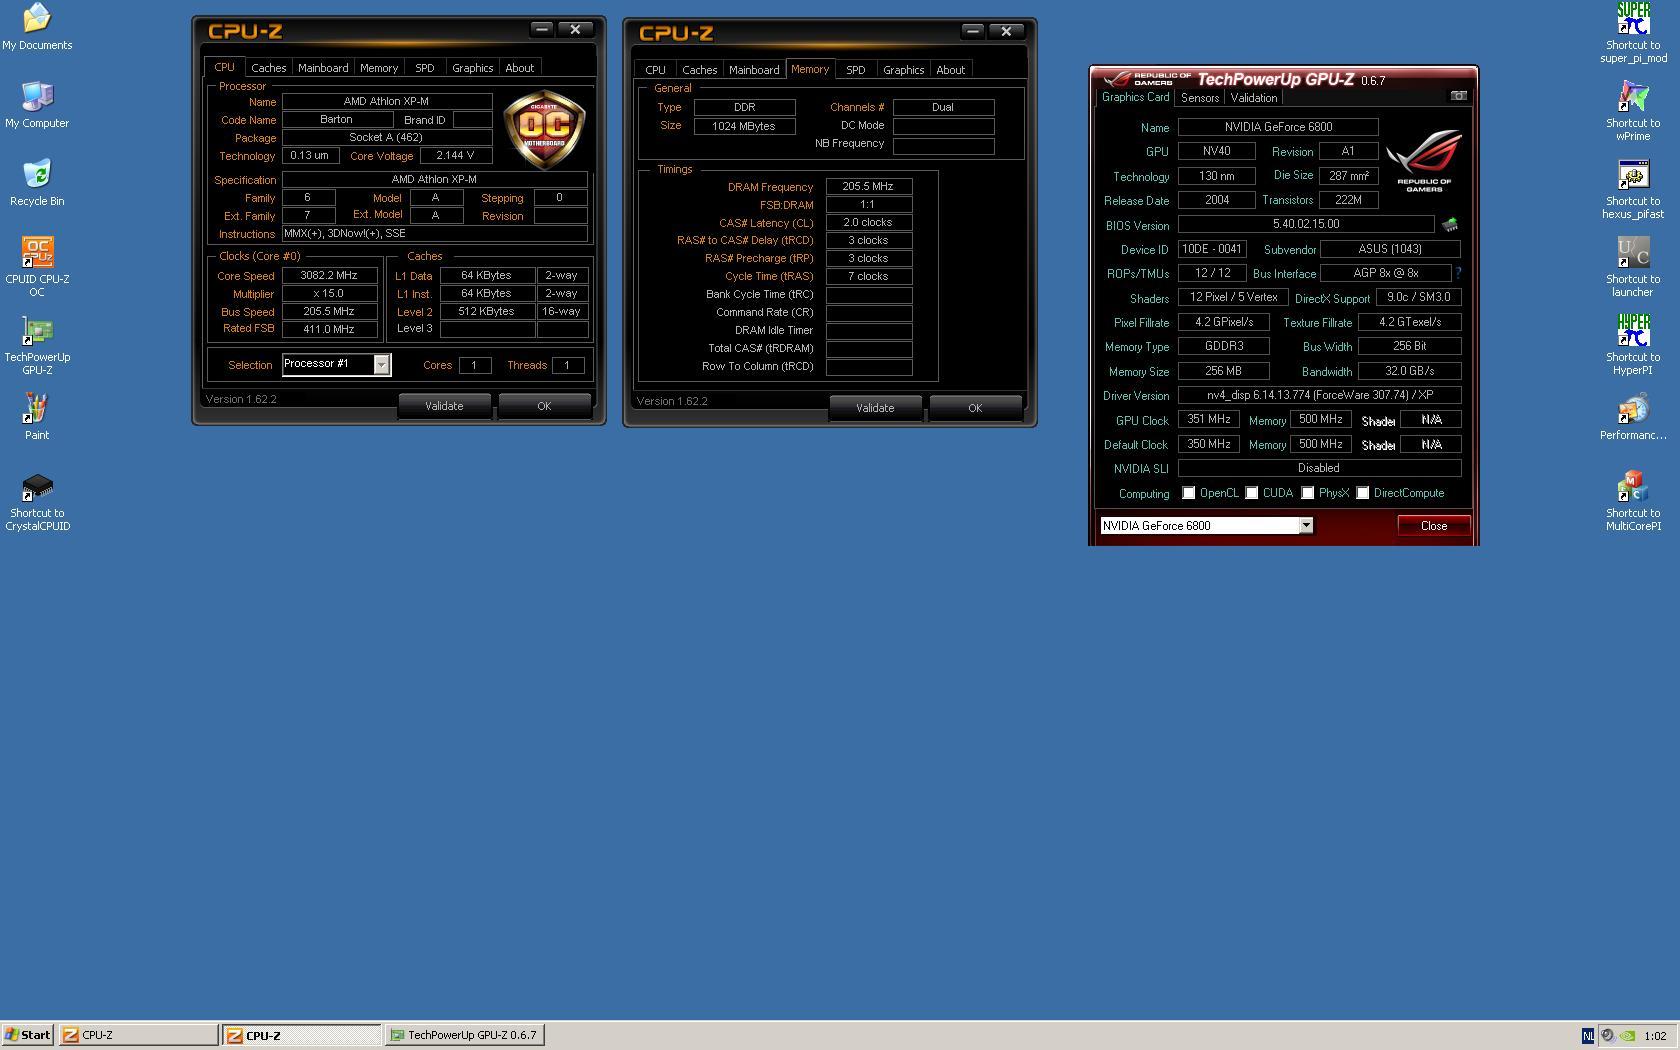Click Validate in left CPU-Z window
The image size is (1680, 1050).
pyautogui.click(x=444, y=406)
